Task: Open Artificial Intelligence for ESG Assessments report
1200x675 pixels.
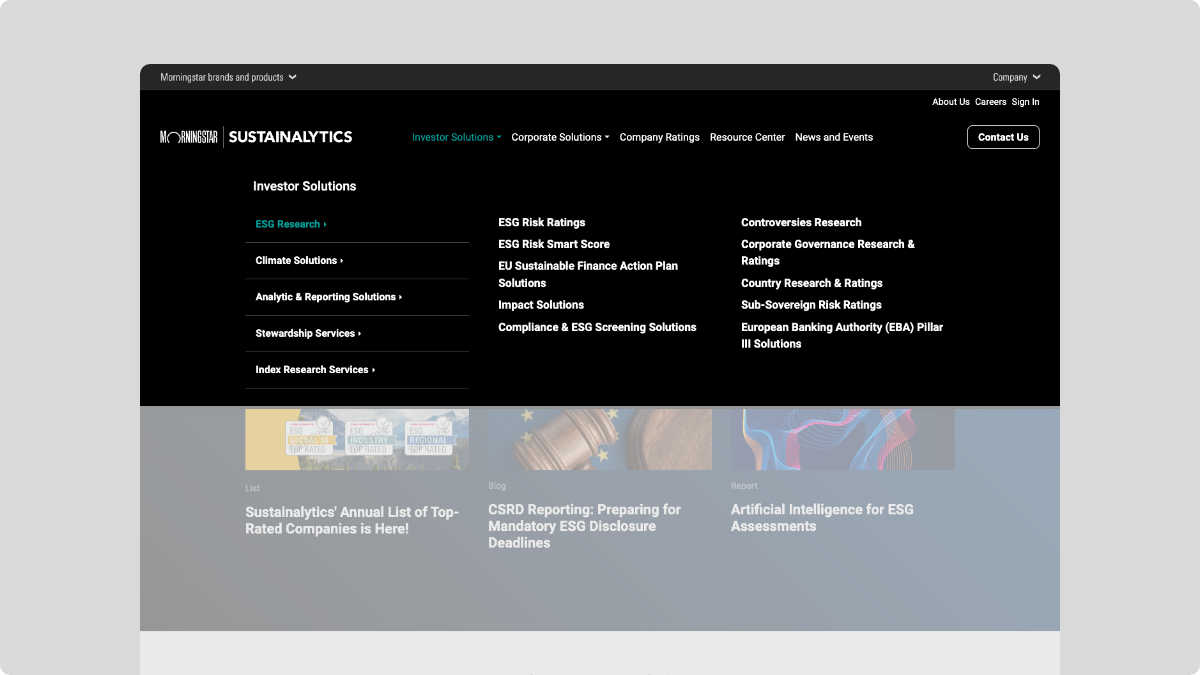Action: [822, 518]
